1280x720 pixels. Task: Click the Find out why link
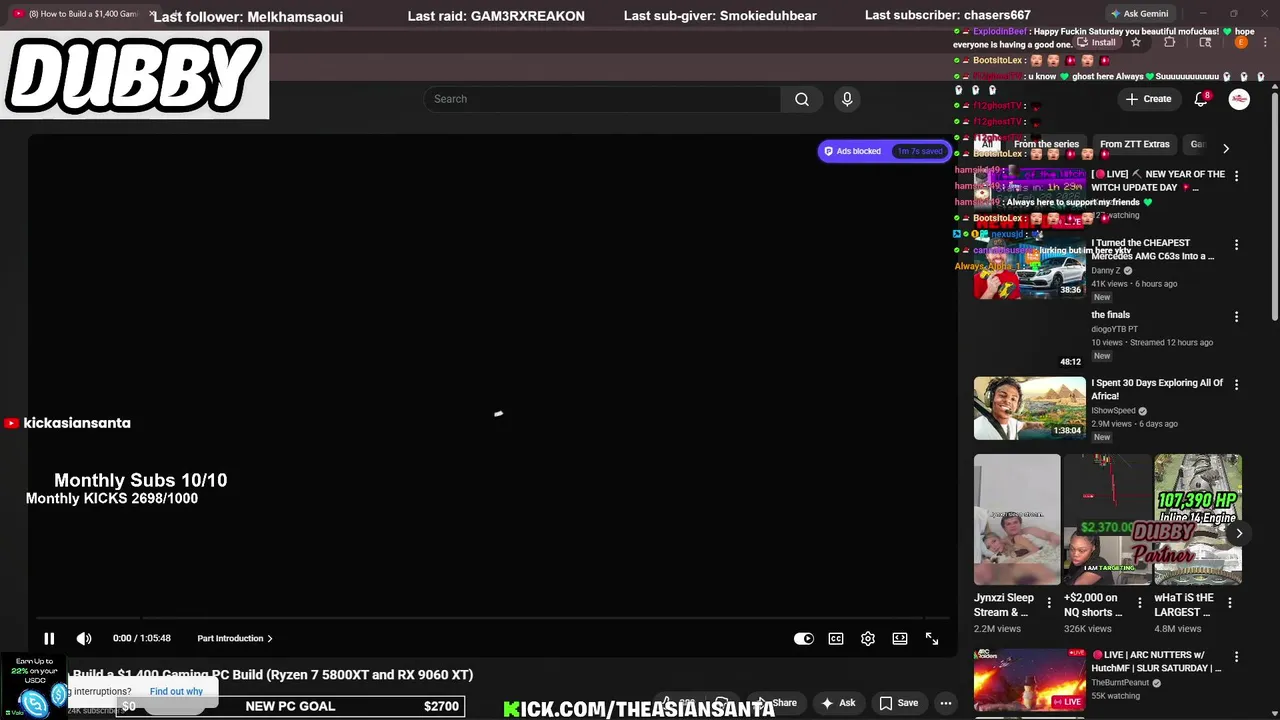pyautogui.click(x=176, y=691)
